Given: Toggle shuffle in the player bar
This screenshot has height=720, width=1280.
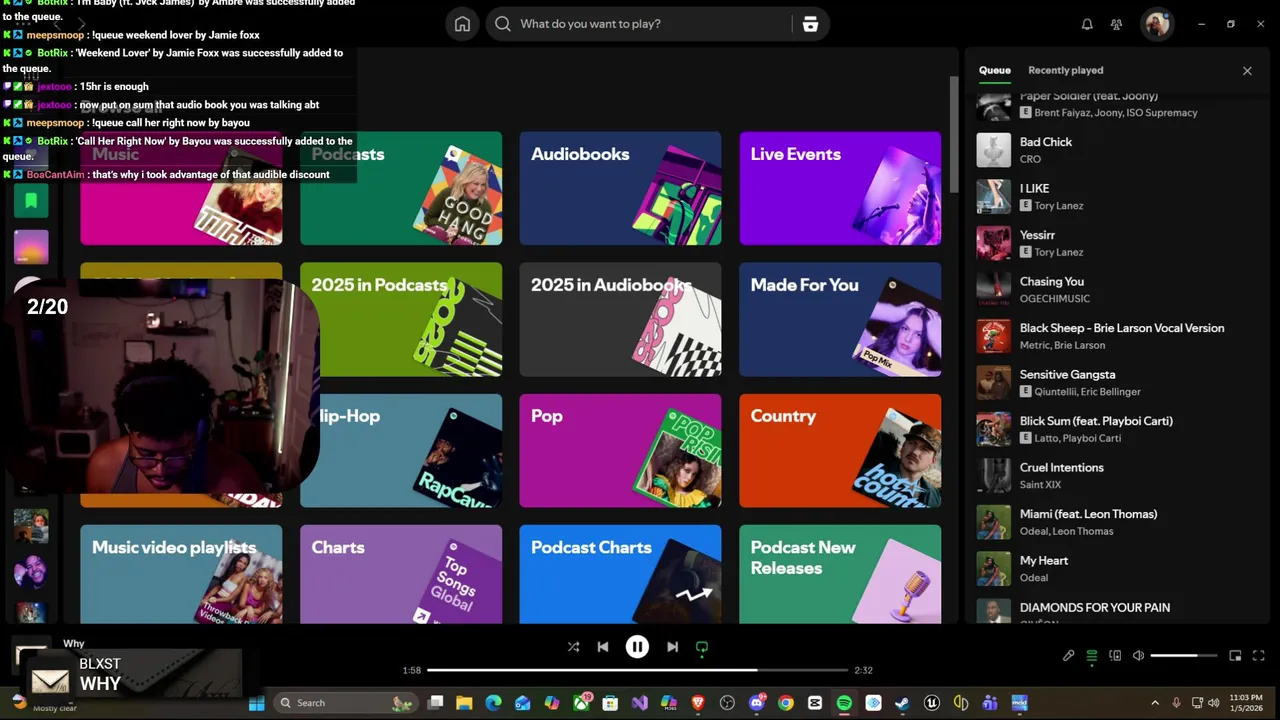Looking at the screenshot, I should 573,647.
